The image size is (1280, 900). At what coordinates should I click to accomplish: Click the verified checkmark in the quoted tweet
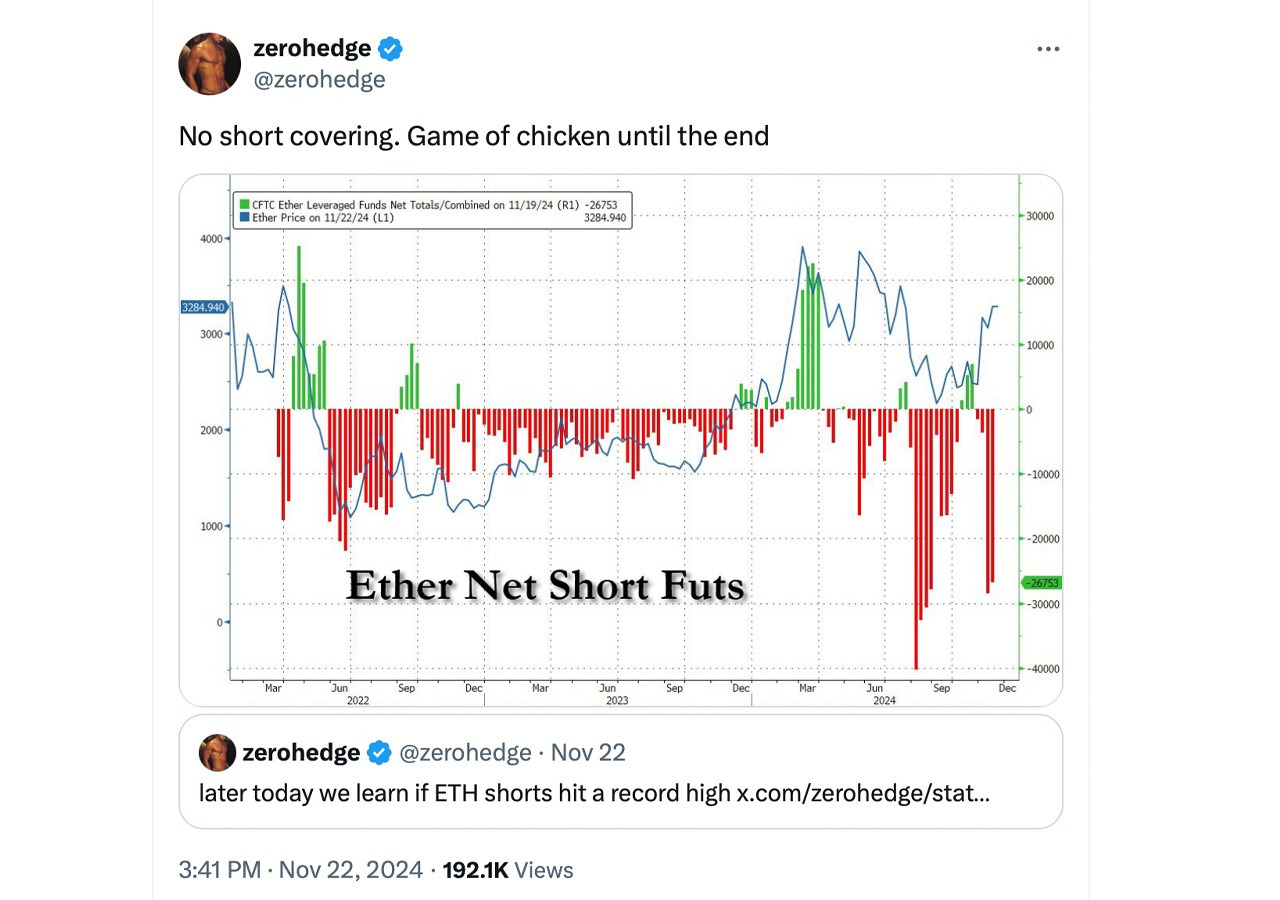coord(378,752)
